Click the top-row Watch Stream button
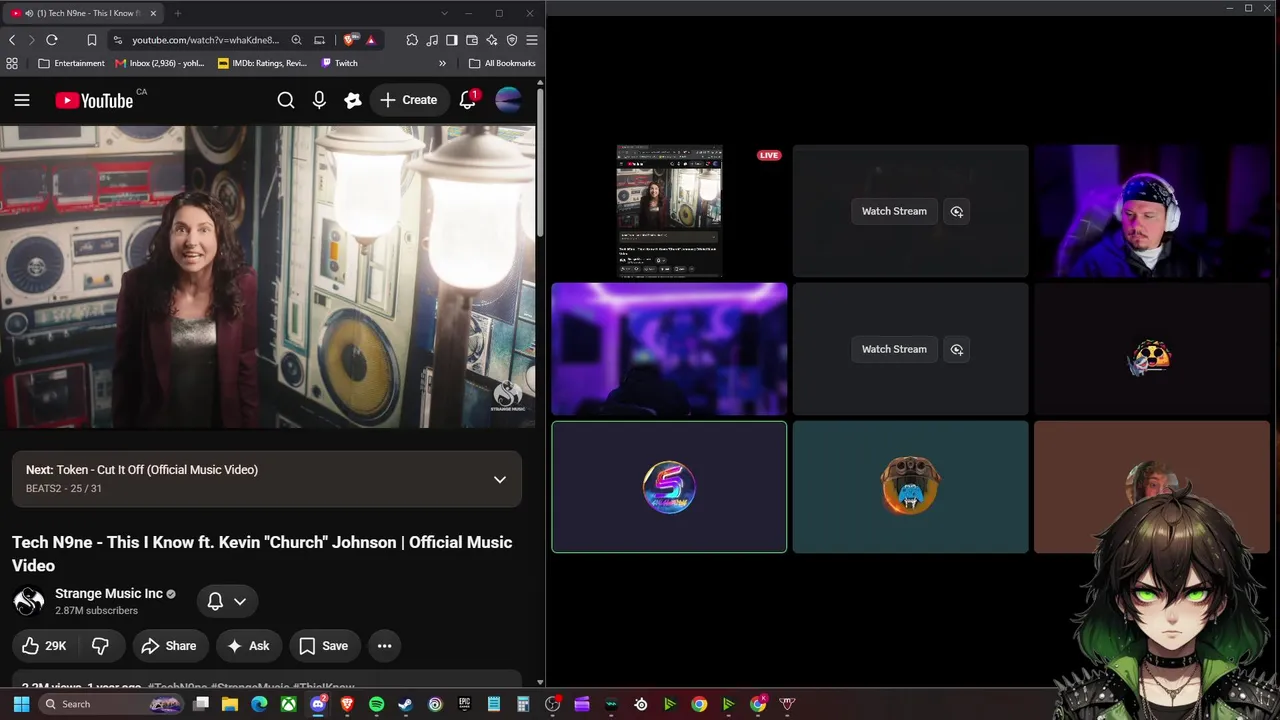The height and width of the screenshot is (720, 1280). point(894,211)
